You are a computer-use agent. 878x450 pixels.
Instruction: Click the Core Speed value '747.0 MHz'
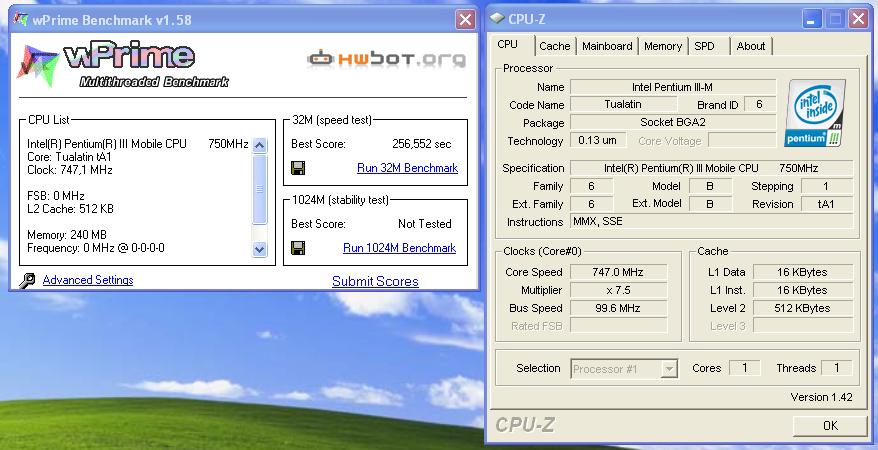point(618,272)
